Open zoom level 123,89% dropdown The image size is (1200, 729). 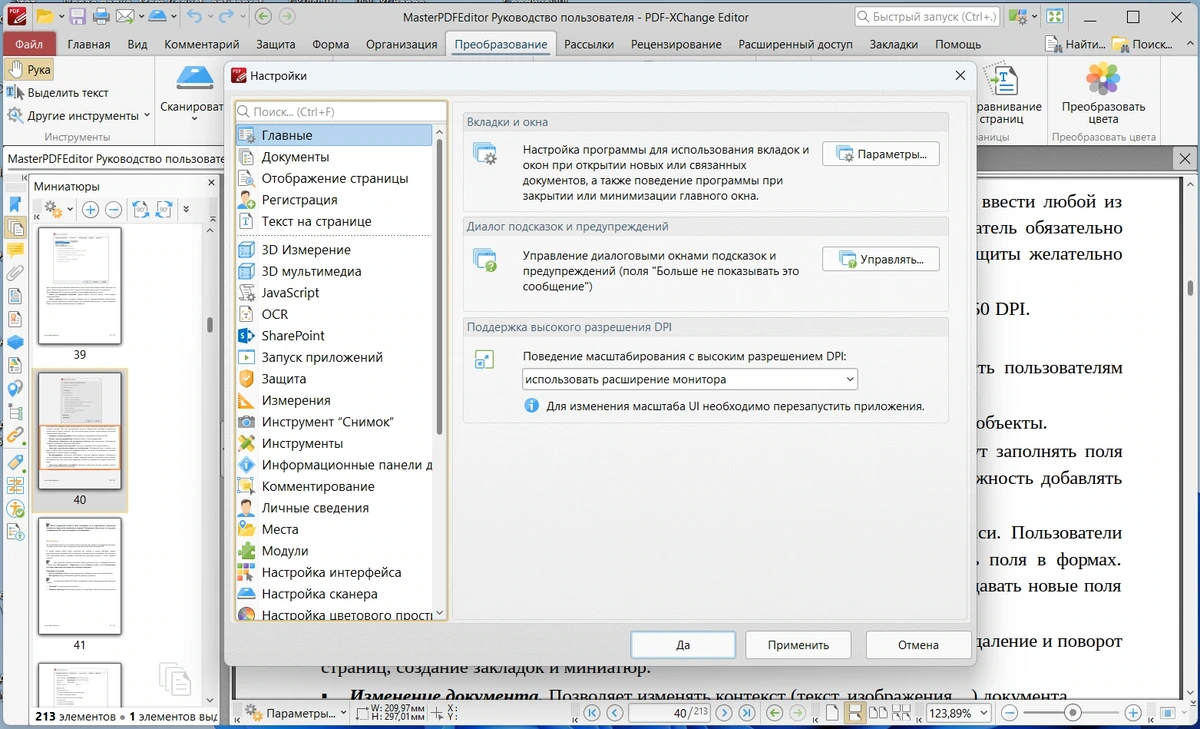coord(982,713)
